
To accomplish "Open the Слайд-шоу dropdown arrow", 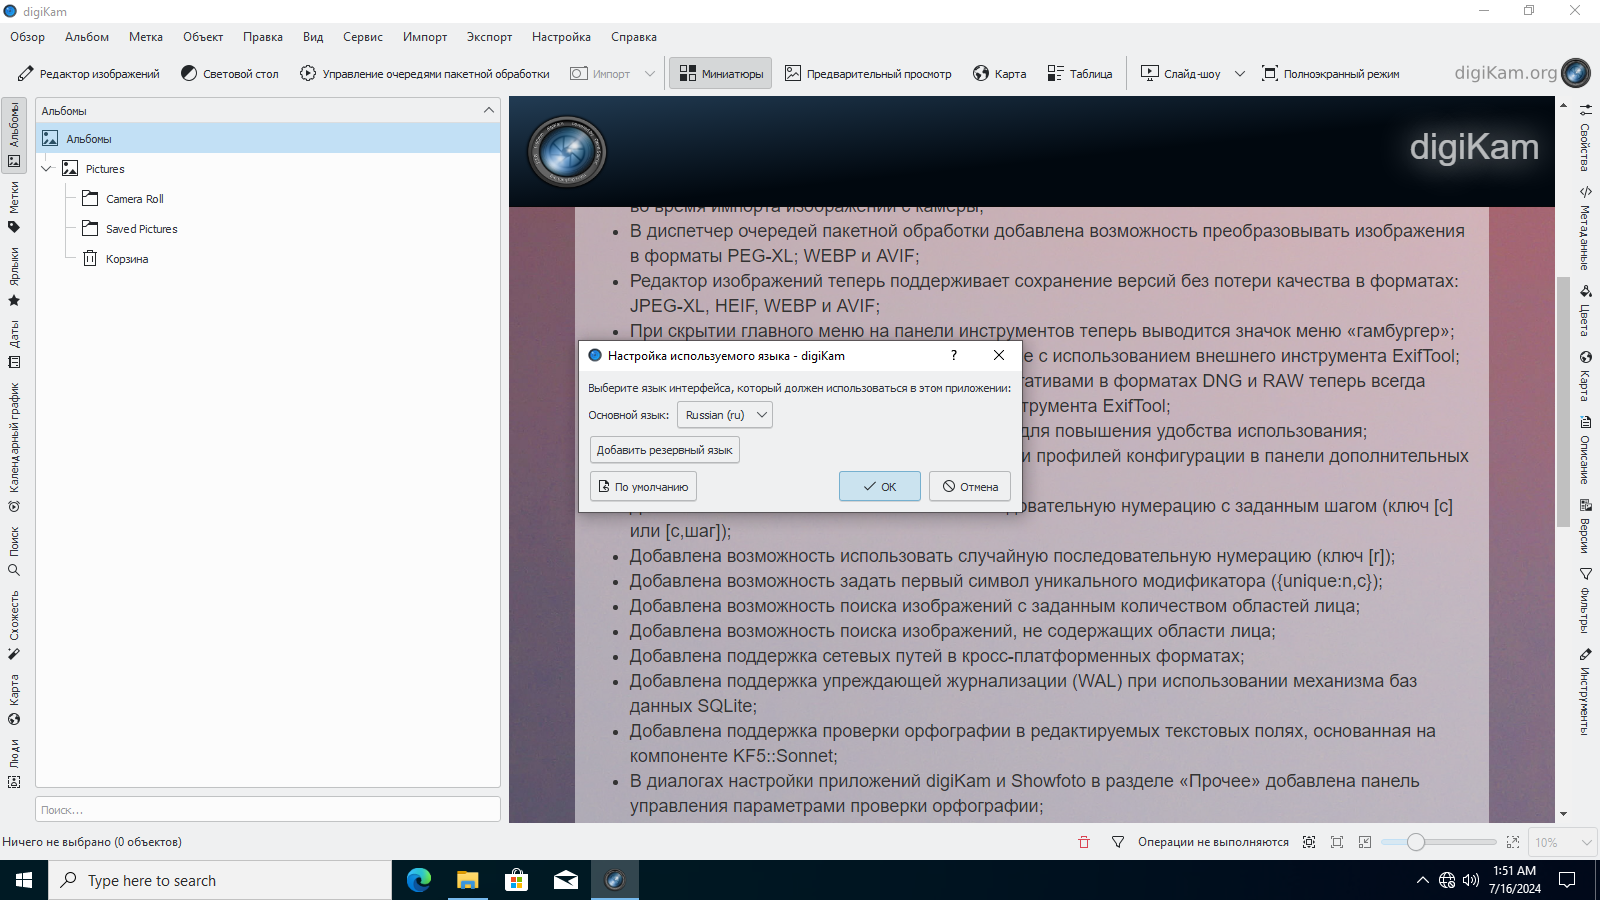I will [1240, 74].
